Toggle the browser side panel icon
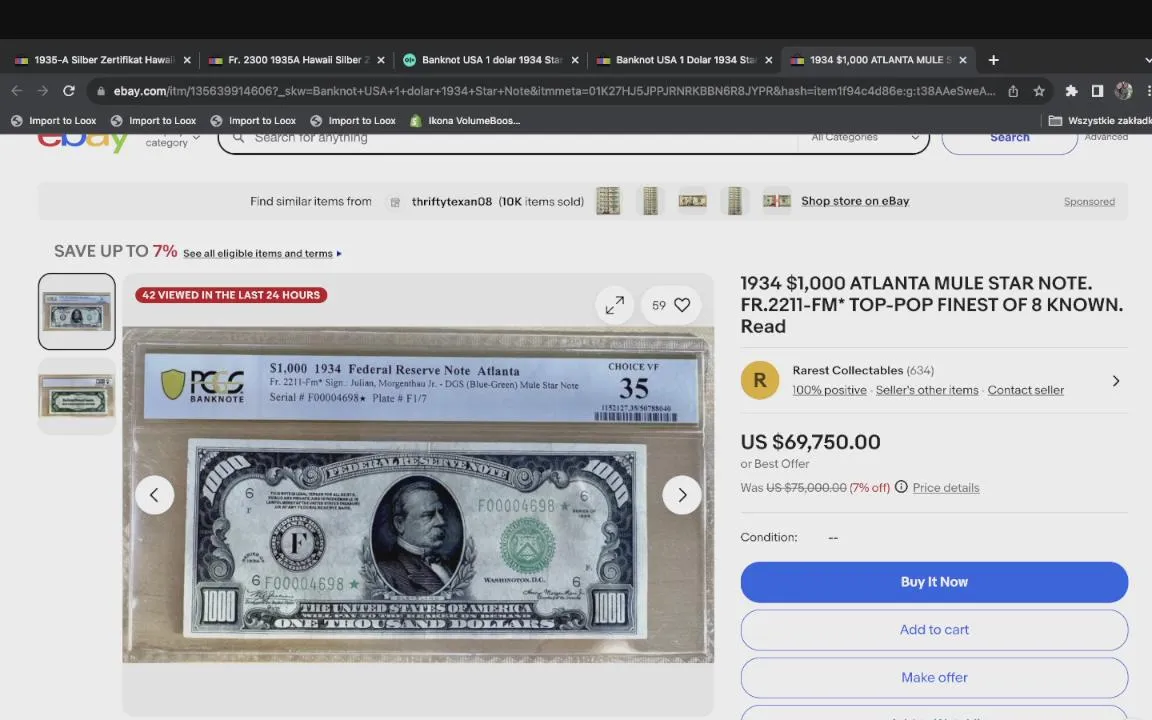 coord(1097,91)
